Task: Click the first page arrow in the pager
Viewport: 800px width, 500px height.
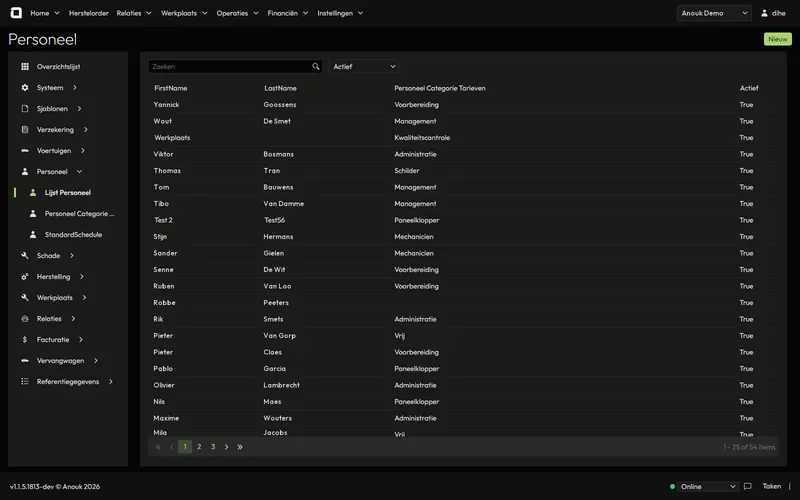Action: click(x=158, y=447)
